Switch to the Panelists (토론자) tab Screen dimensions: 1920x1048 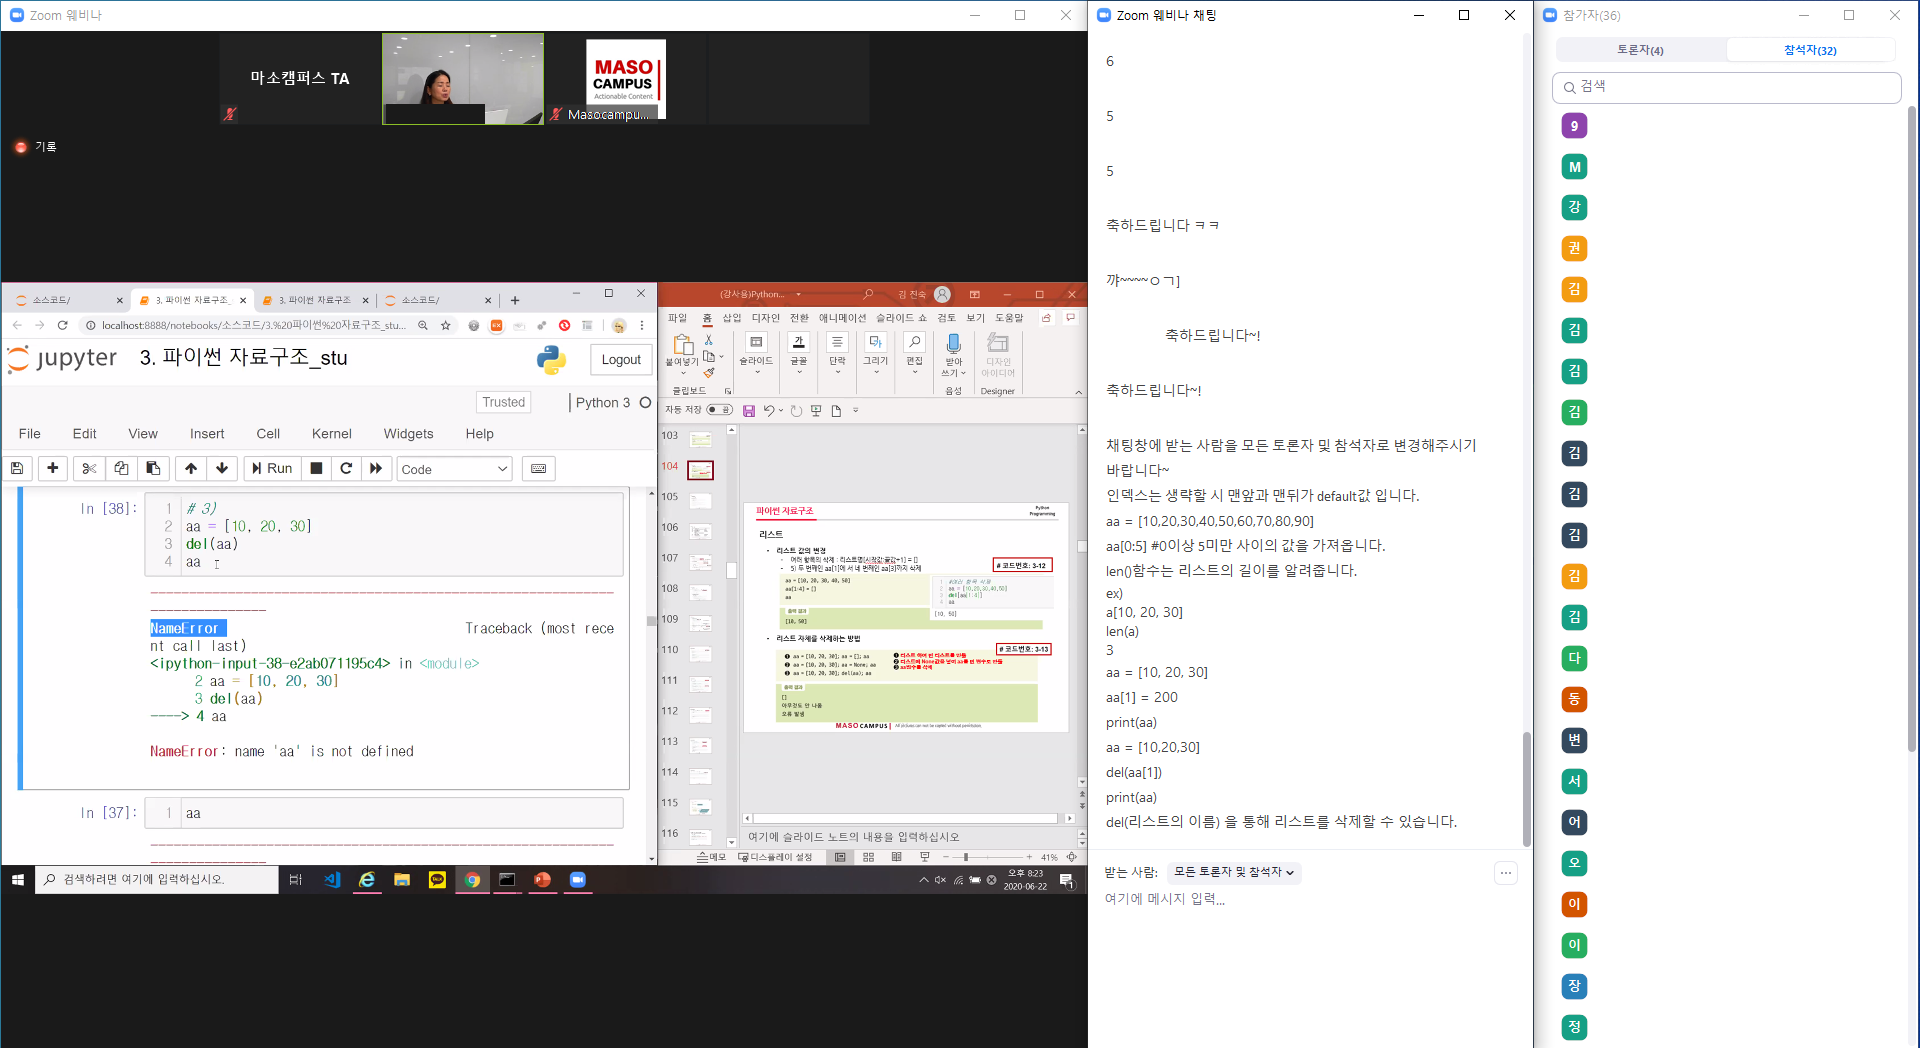(1640, 50)
